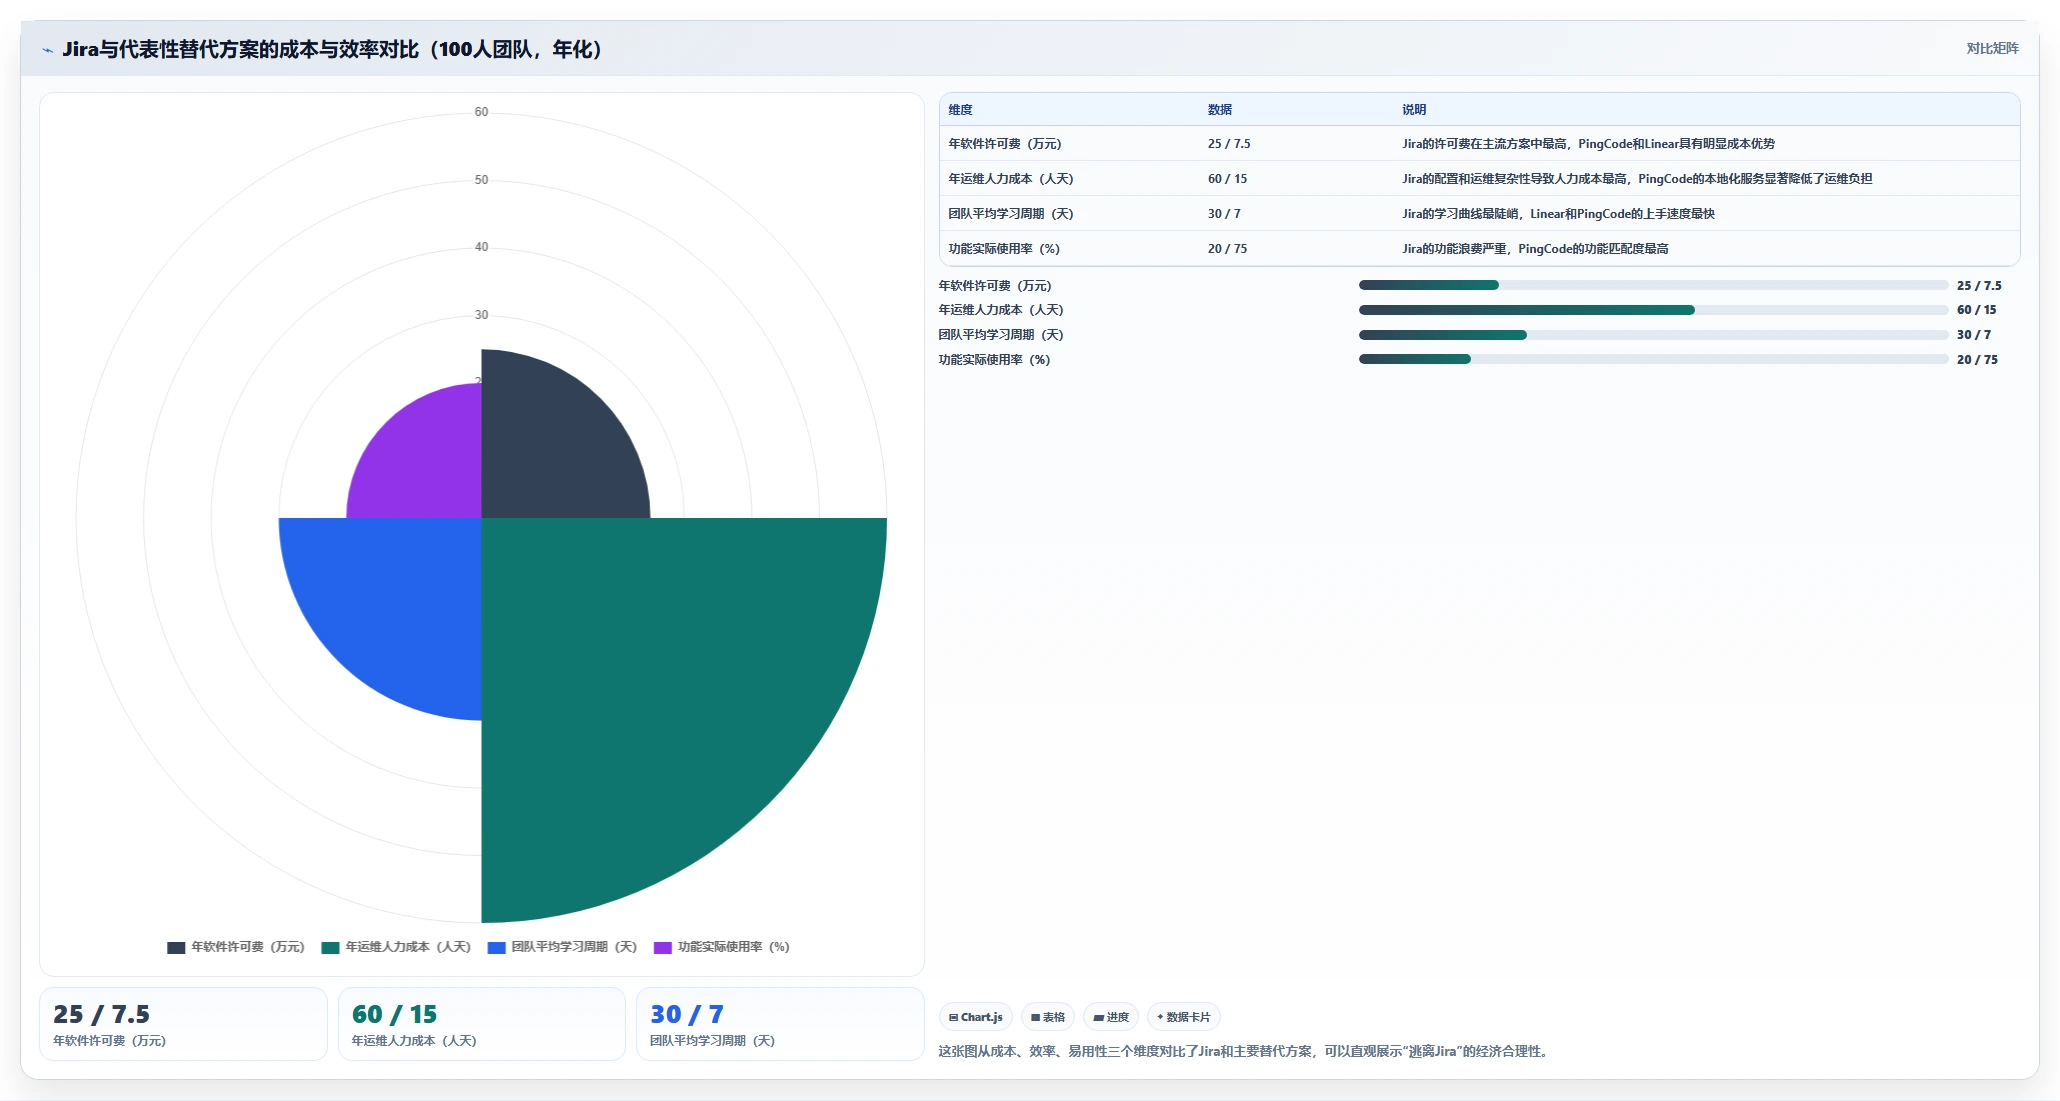This screenshot has height=1101, width=2060.
Task: Toggle the 功能实际使用率（%）legend entry
Action: (722, 947)
